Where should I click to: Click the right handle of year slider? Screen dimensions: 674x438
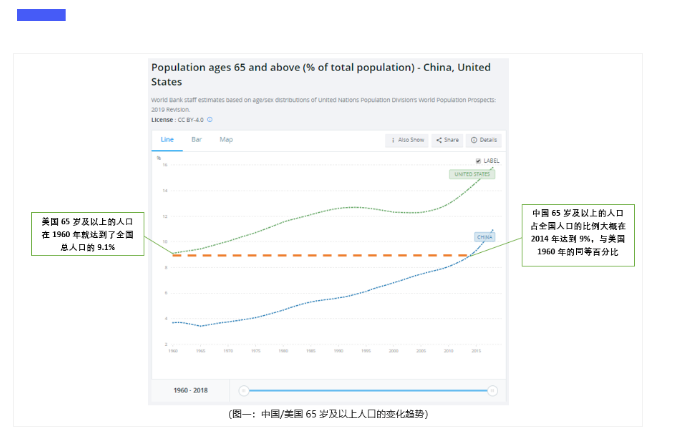click(x=492, y=390)
